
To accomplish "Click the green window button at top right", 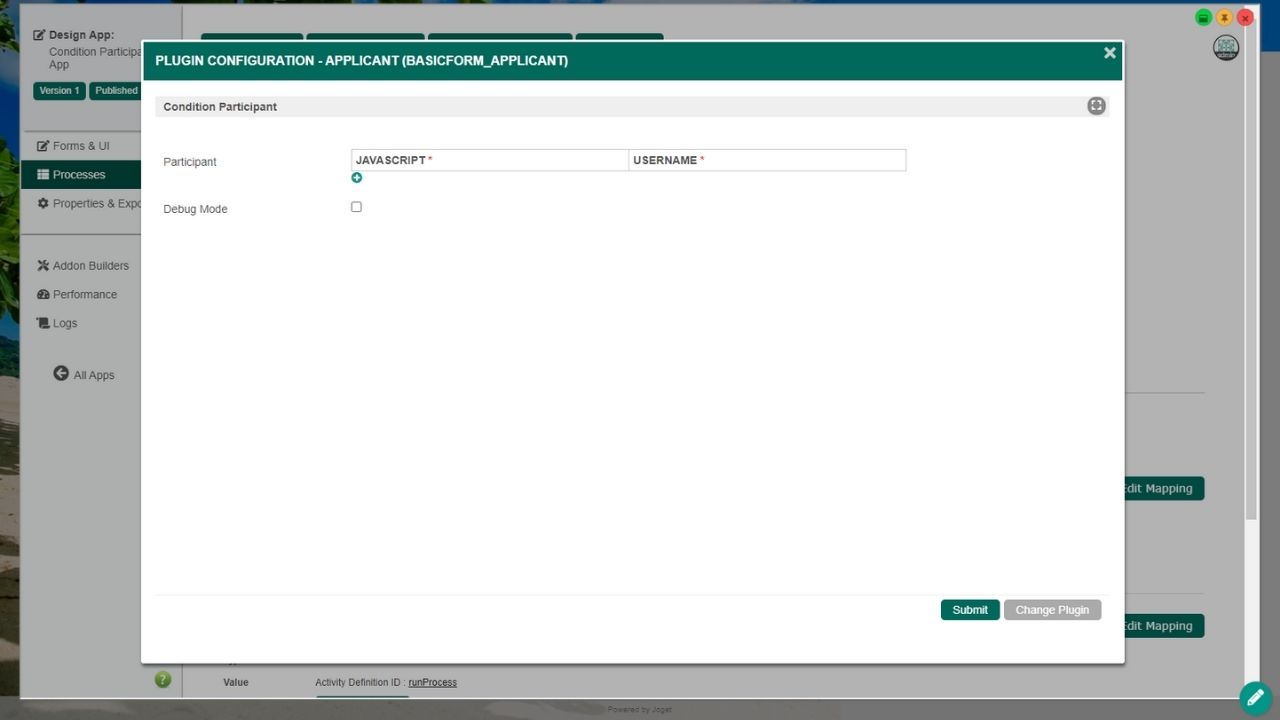I will 1203,18.
